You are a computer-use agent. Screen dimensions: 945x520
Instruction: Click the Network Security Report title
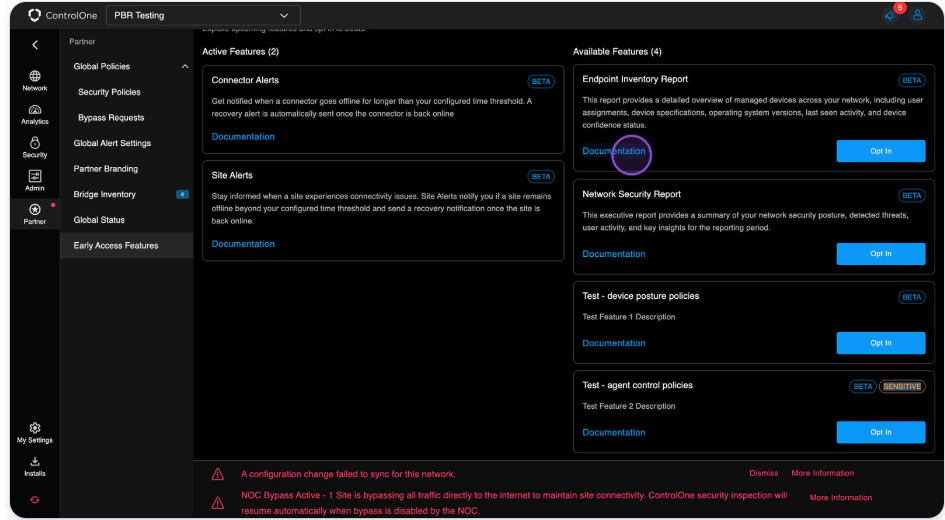point(631,194)
